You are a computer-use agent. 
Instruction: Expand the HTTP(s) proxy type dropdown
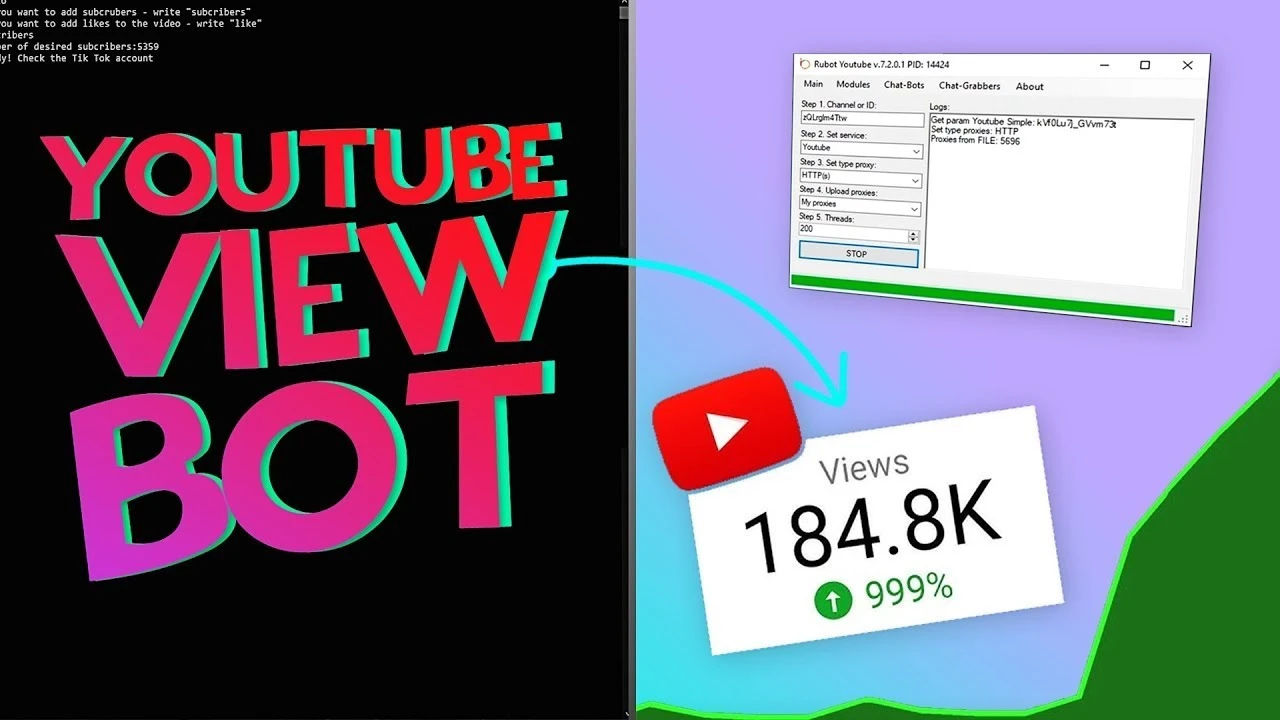[x=915, y=181]
